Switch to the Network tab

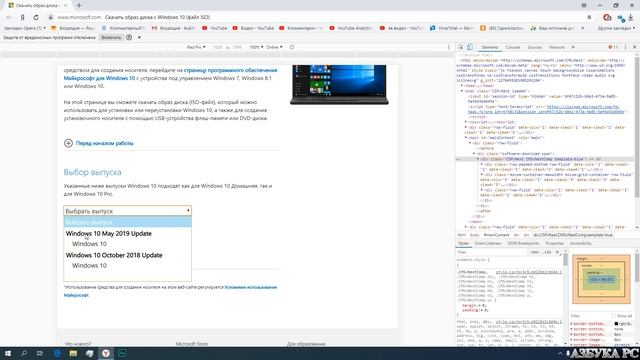(556, 47)
